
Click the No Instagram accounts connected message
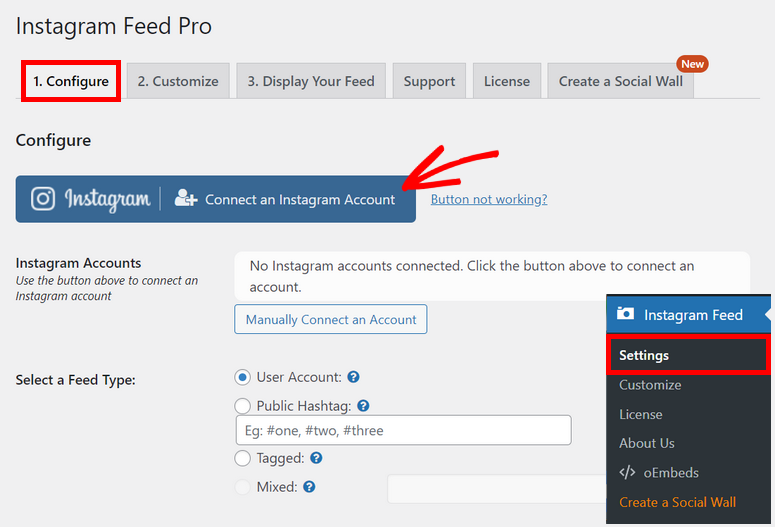pyautogui.click(x=492, y=276)
